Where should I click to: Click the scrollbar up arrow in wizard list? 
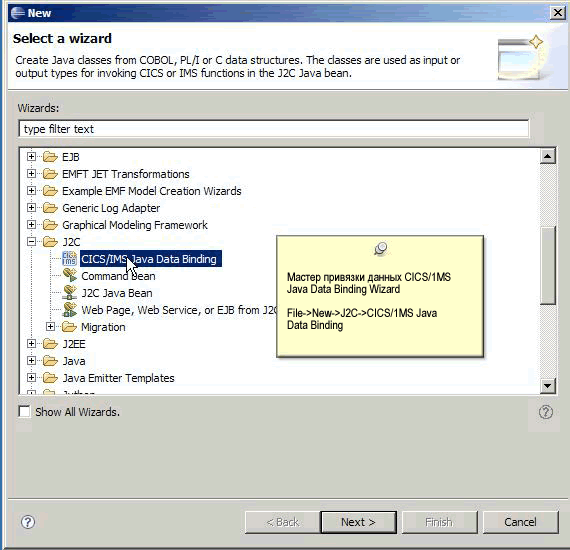tap(548, 156)
